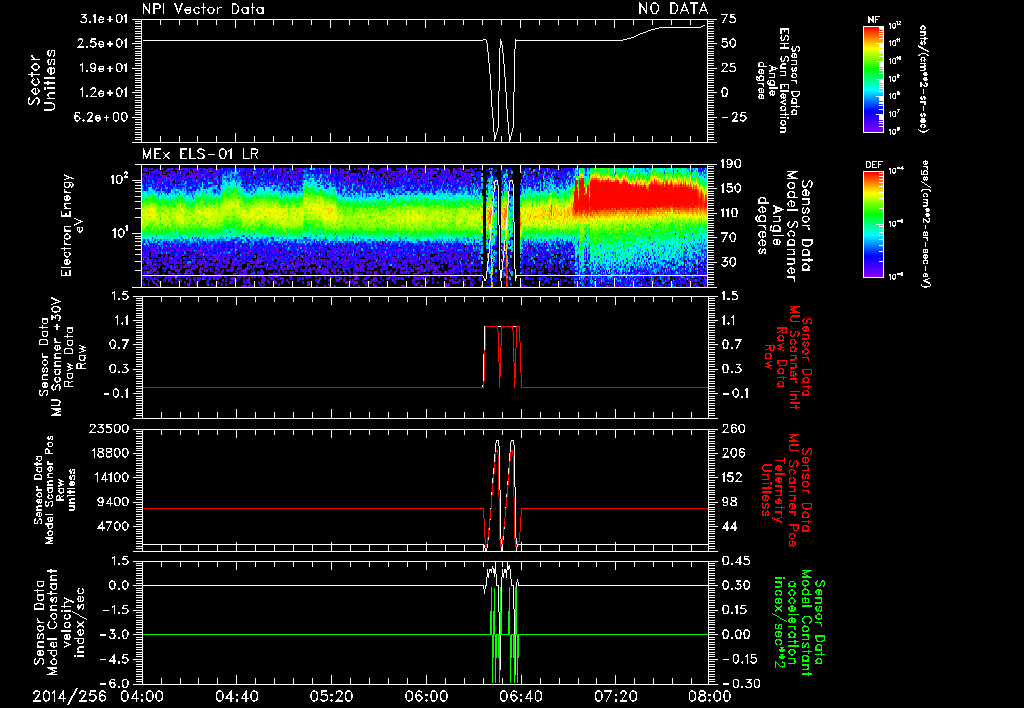Select the 06:40 time axis label
This screenshot has width=1024, height=708.
(x=519, y=696)
